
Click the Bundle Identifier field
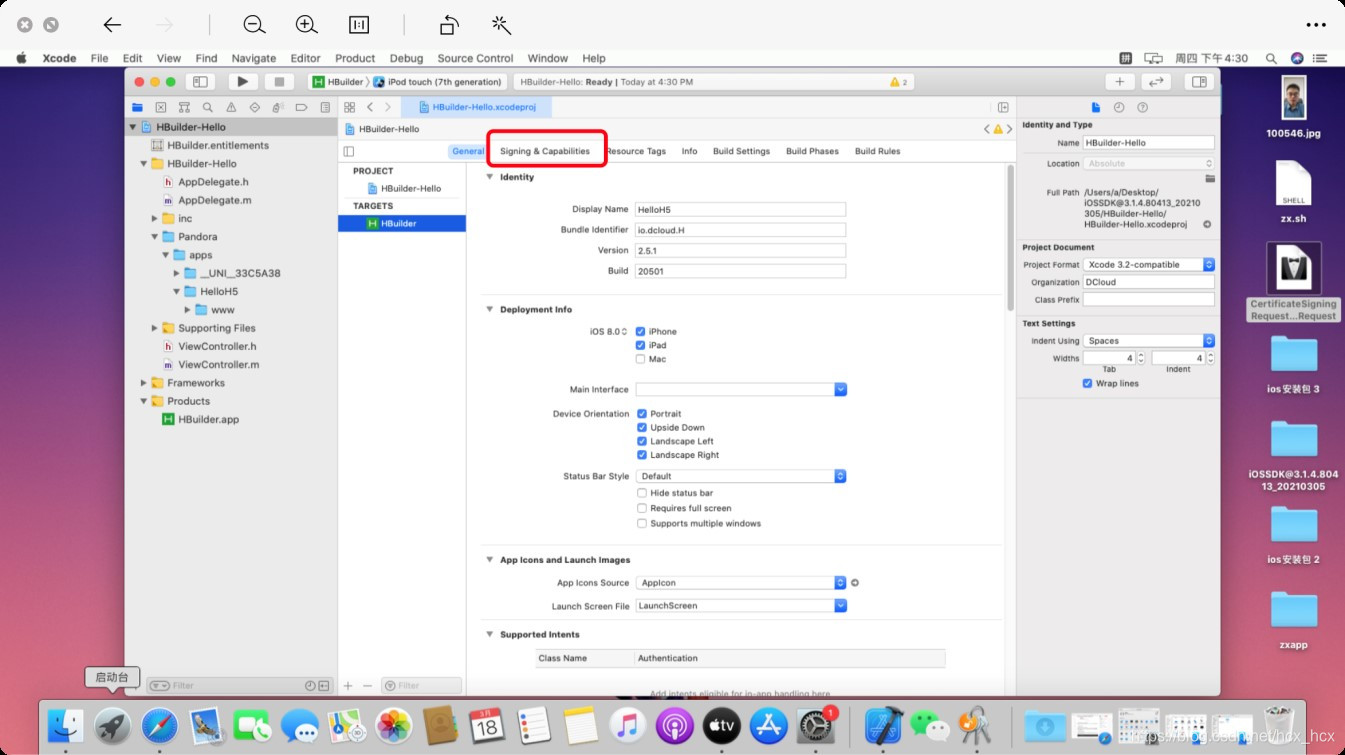tap(741, 230)
